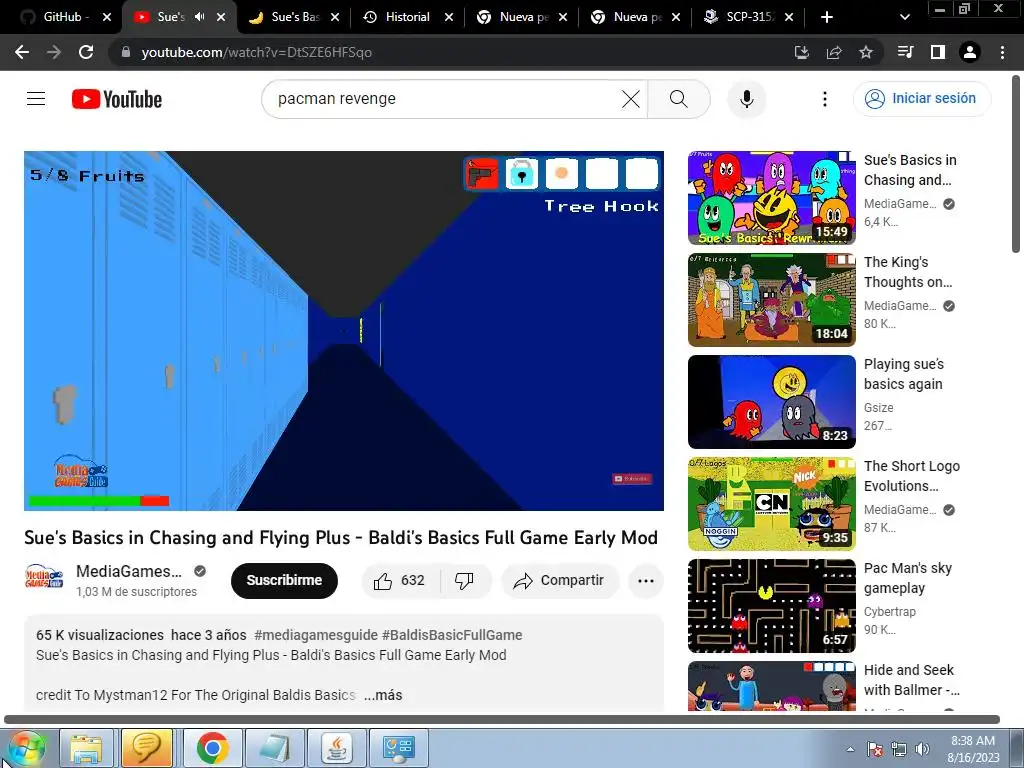Show hidden tray icons arrow
This screenshot has width=1024, height=768.
coord(850,749)
